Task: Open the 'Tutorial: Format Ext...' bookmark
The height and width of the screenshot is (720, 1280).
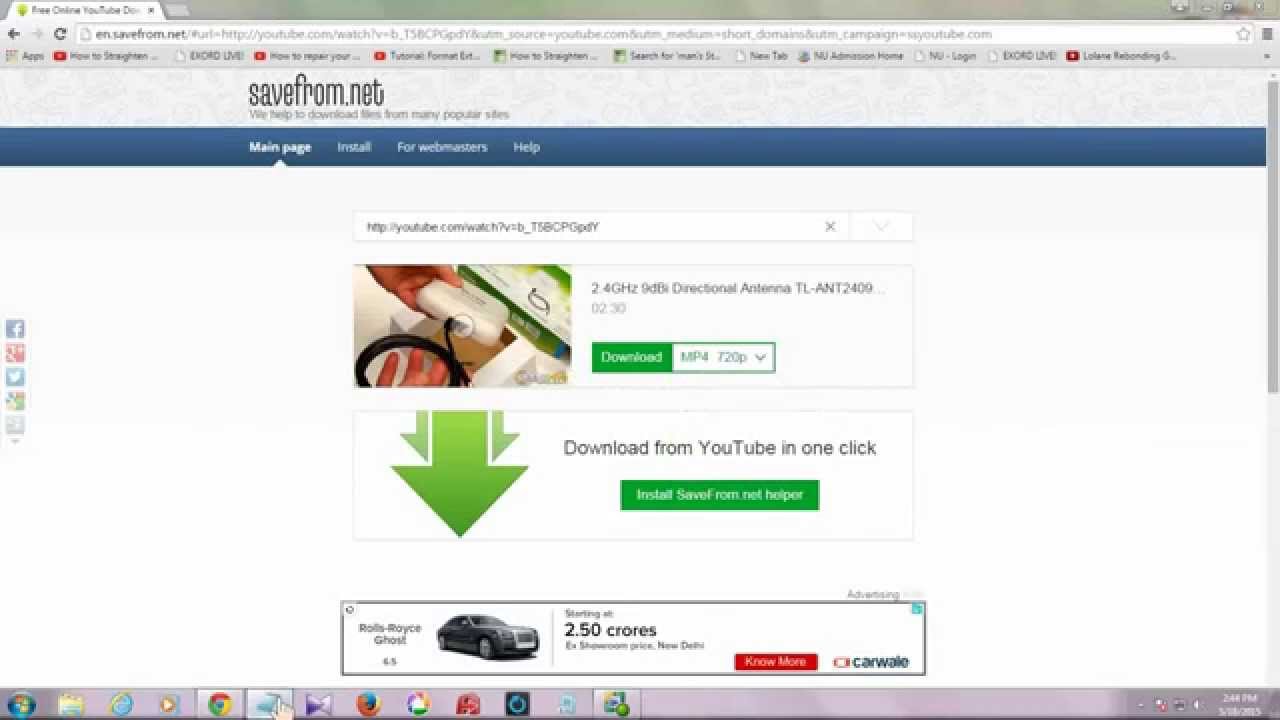Action: tap(427, 56)
